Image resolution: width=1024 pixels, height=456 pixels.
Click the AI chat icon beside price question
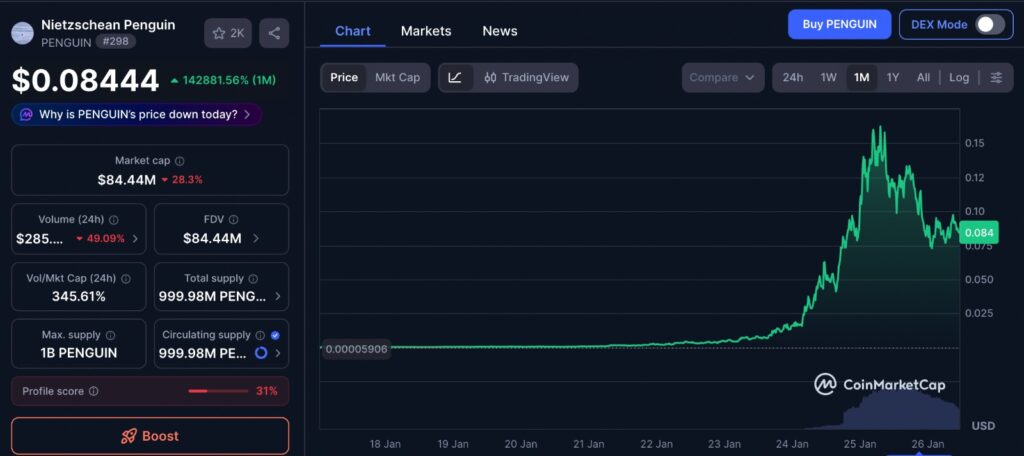coord(26,115)
